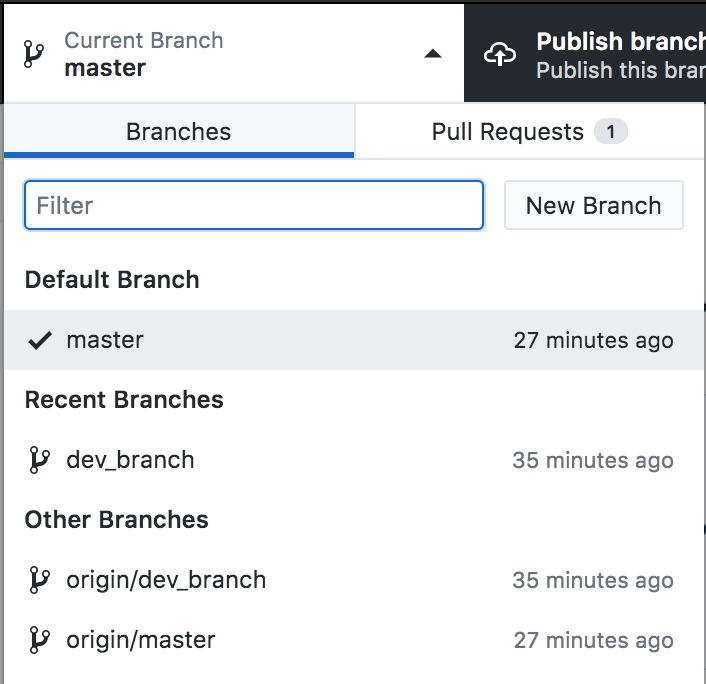
Task: Click the pull request count badge
Action: tap(610, 132)
